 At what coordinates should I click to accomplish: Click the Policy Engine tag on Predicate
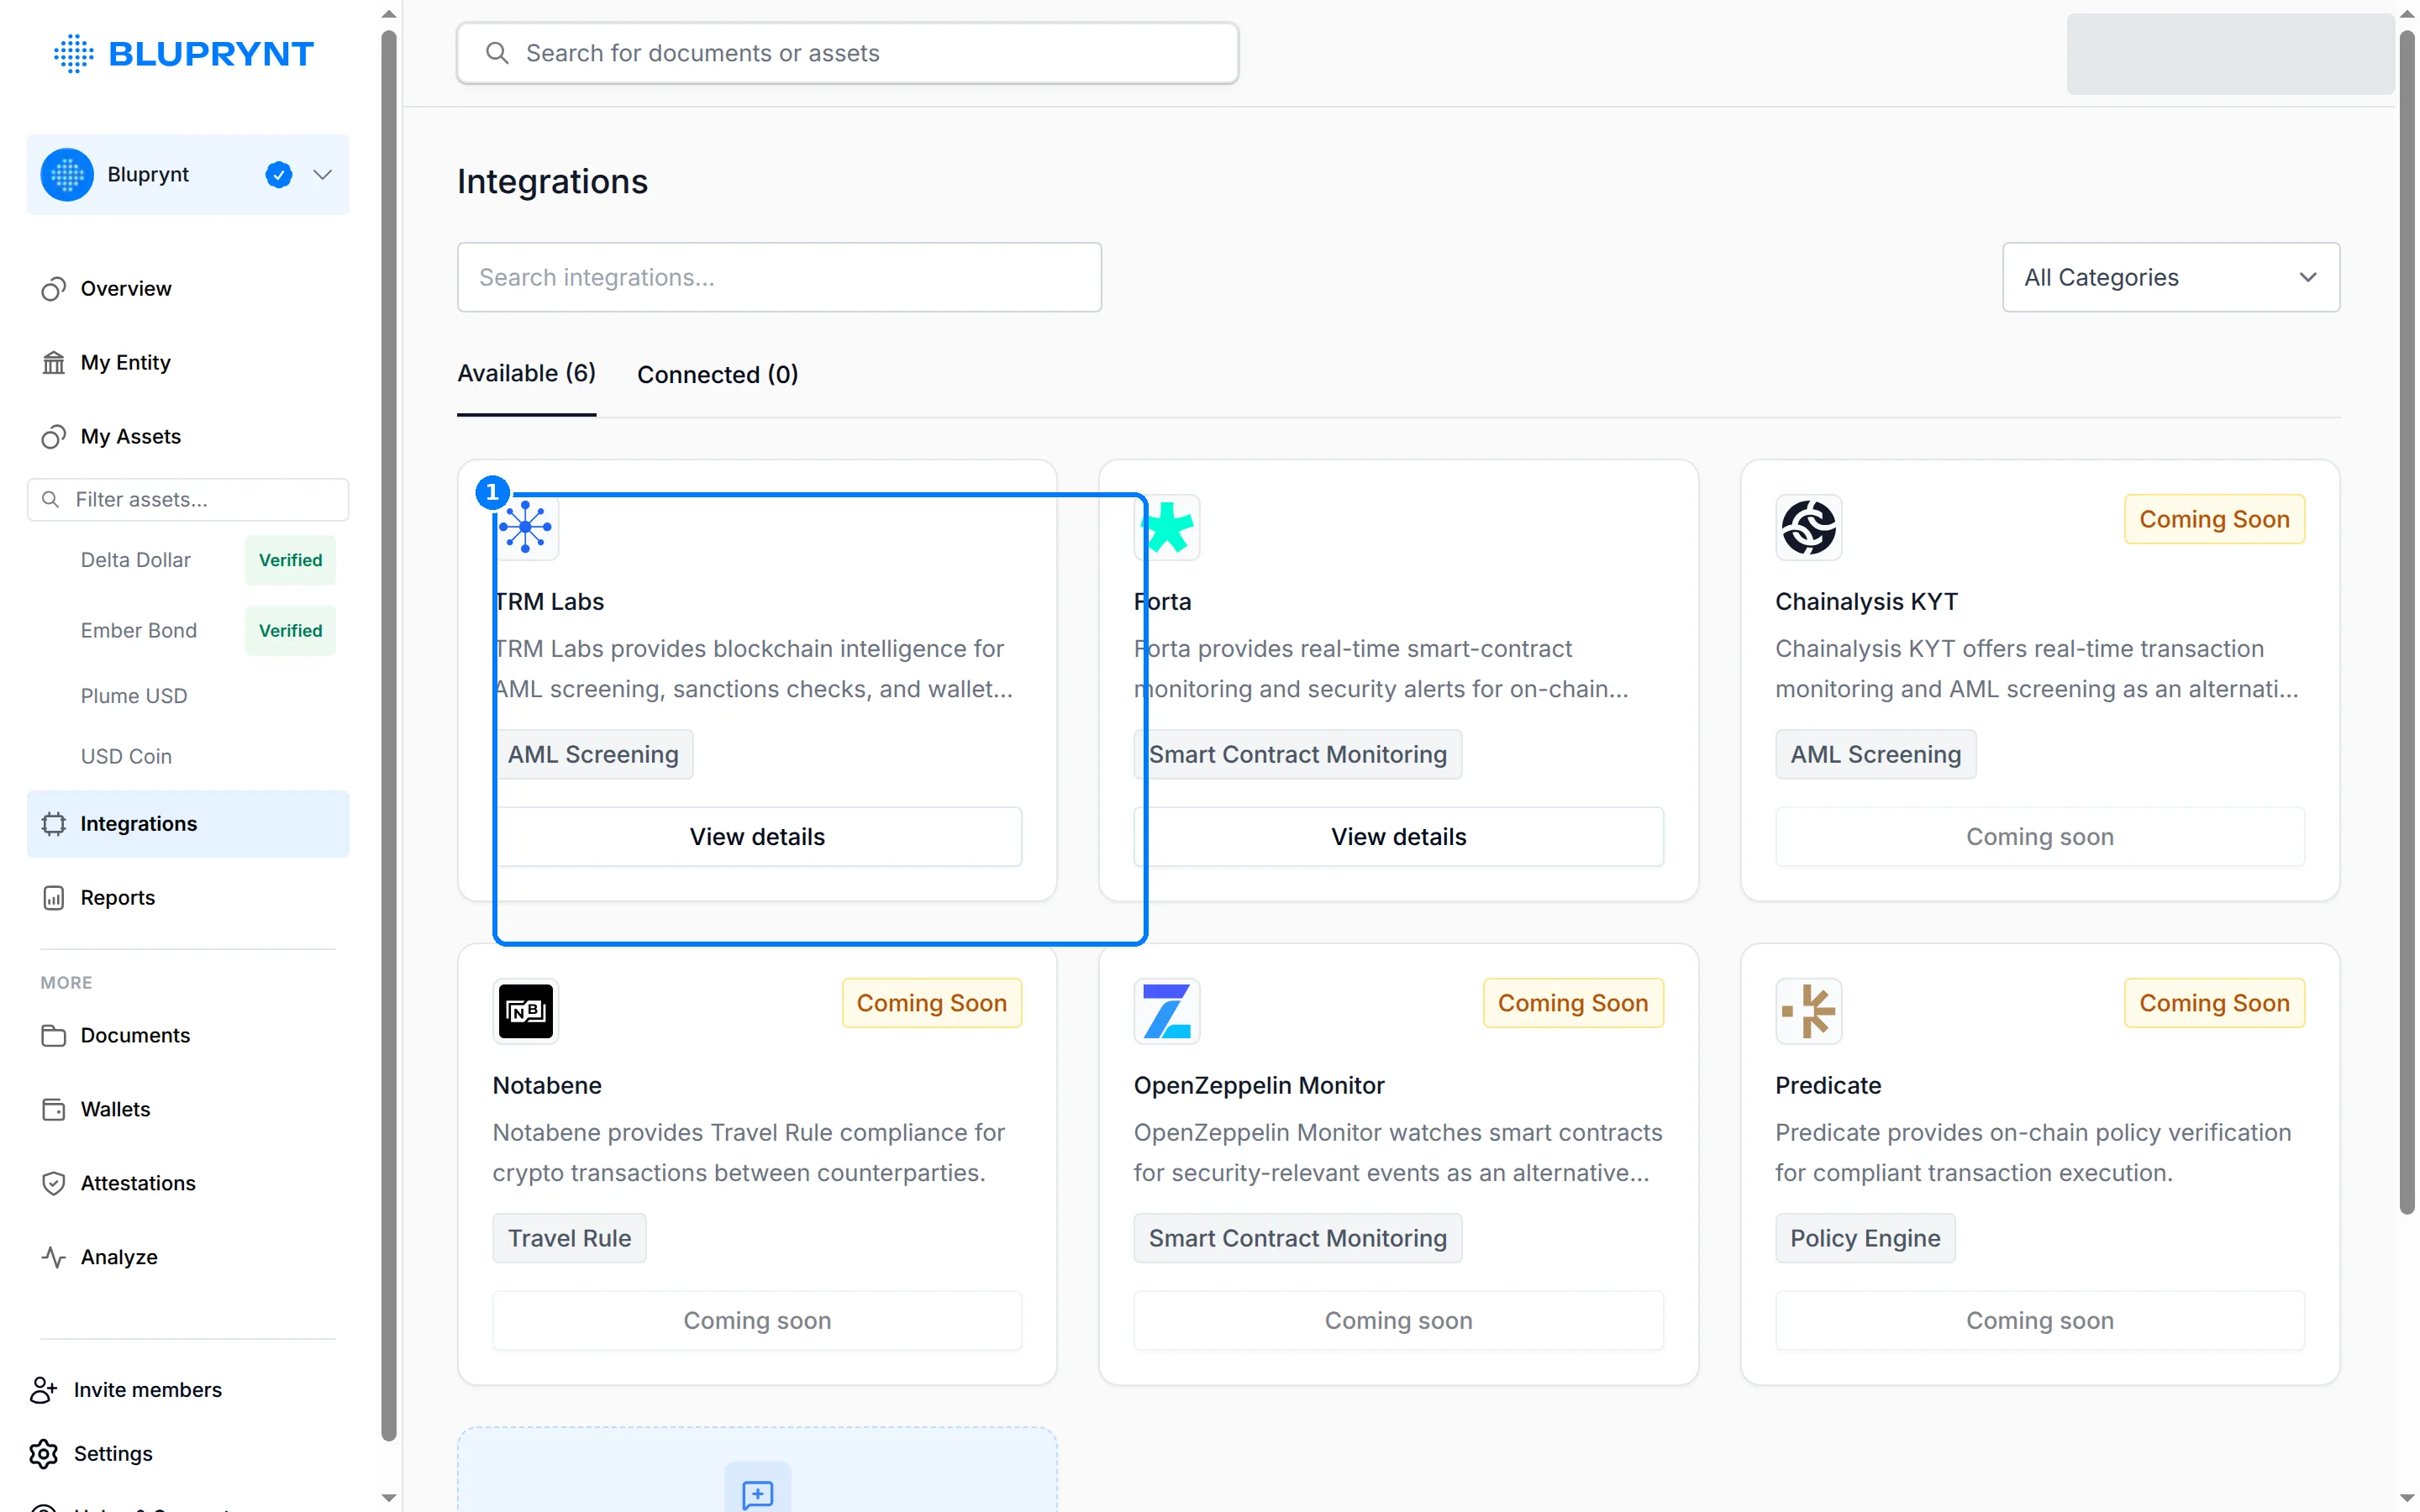tap(1864, 1238)
